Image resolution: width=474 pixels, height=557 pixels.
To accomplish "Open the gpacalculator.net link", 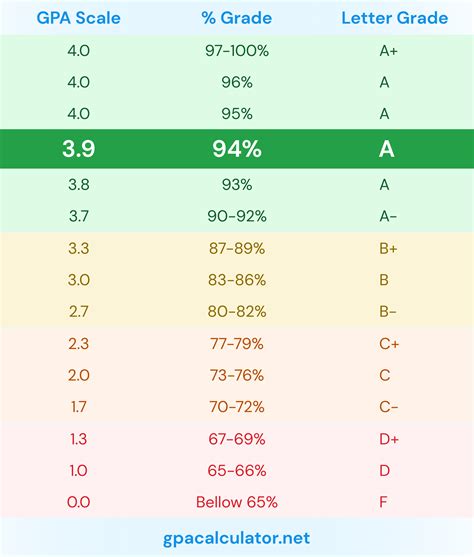I will 236,538.
